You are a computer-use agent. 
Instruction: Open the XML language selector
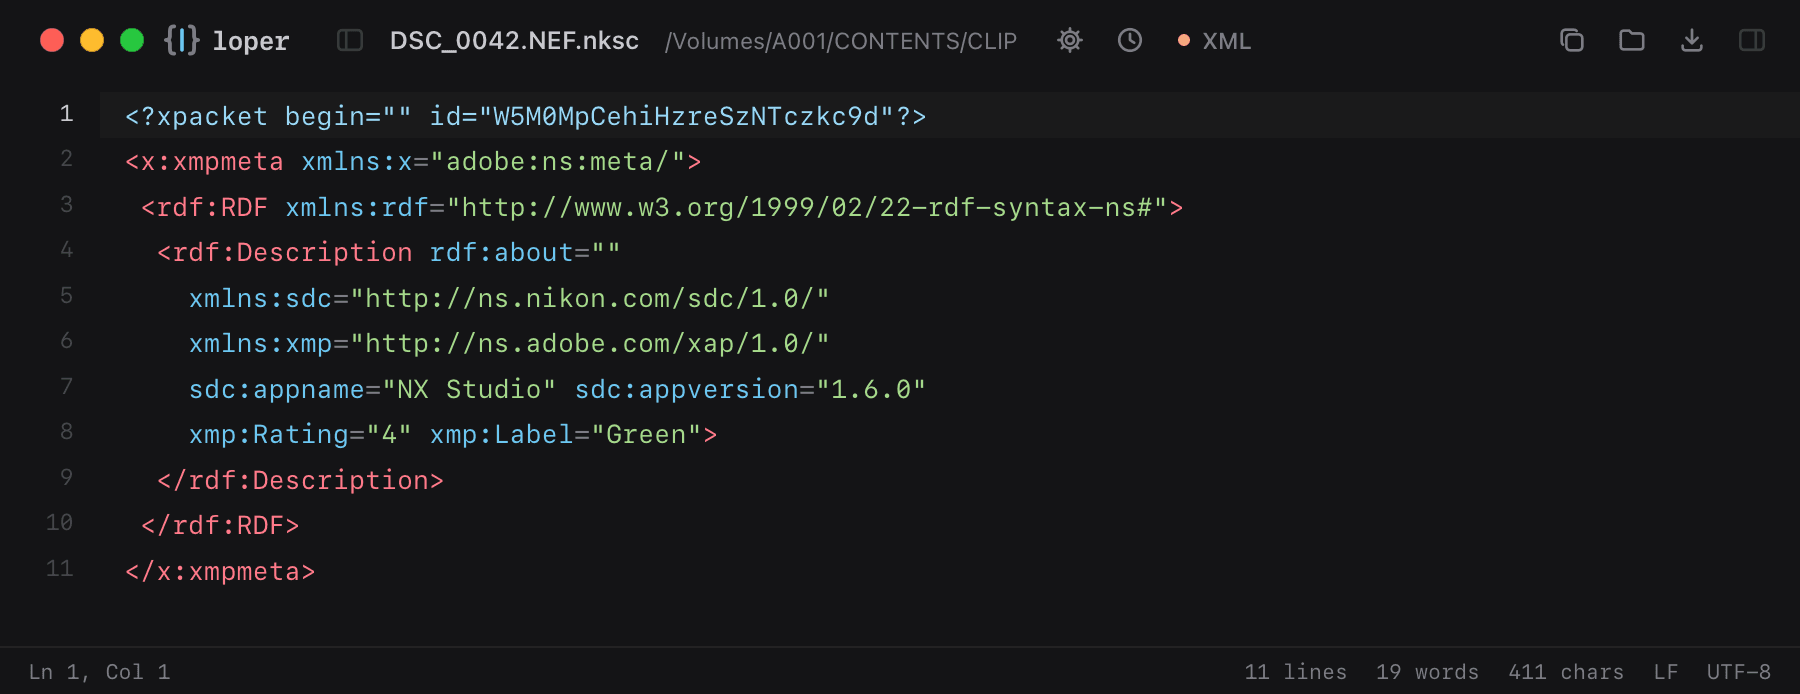[1214, 41]
